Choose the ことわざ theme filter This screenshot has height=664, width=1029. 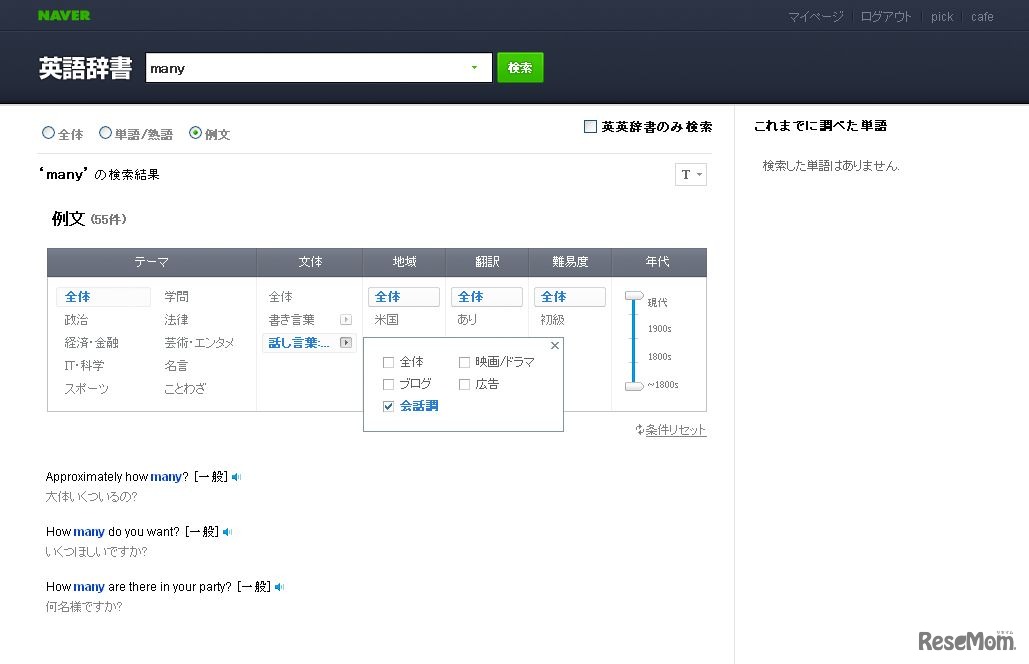(185, 389)
